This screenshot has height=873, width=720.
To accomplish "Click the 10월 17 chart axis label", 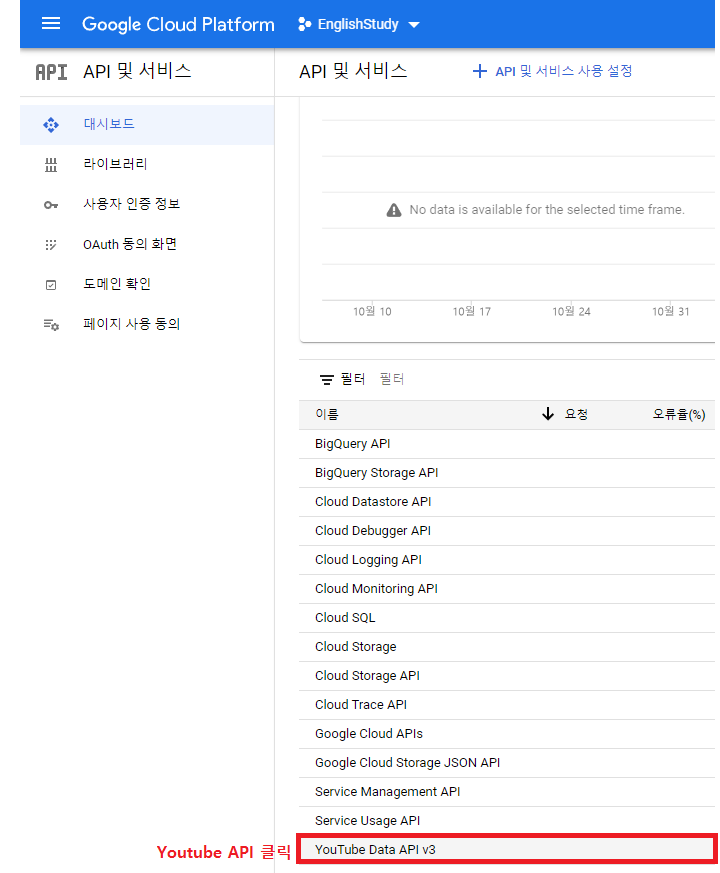I will pos(472,311).
